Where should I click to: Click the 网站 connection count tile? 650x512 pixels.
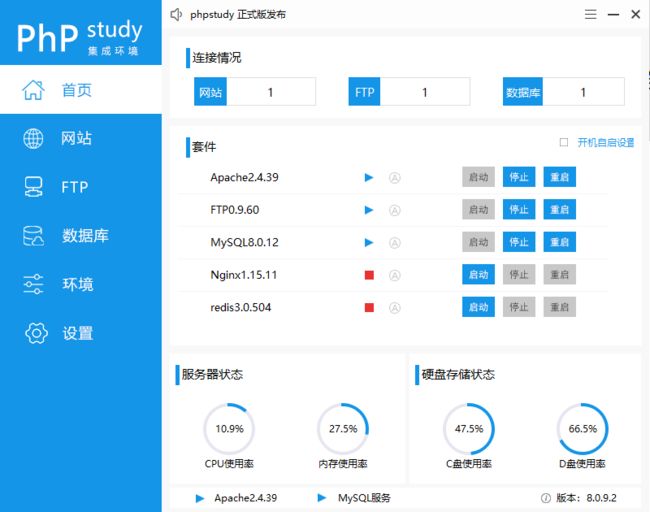pyautogui.click(x=255, y=92)
